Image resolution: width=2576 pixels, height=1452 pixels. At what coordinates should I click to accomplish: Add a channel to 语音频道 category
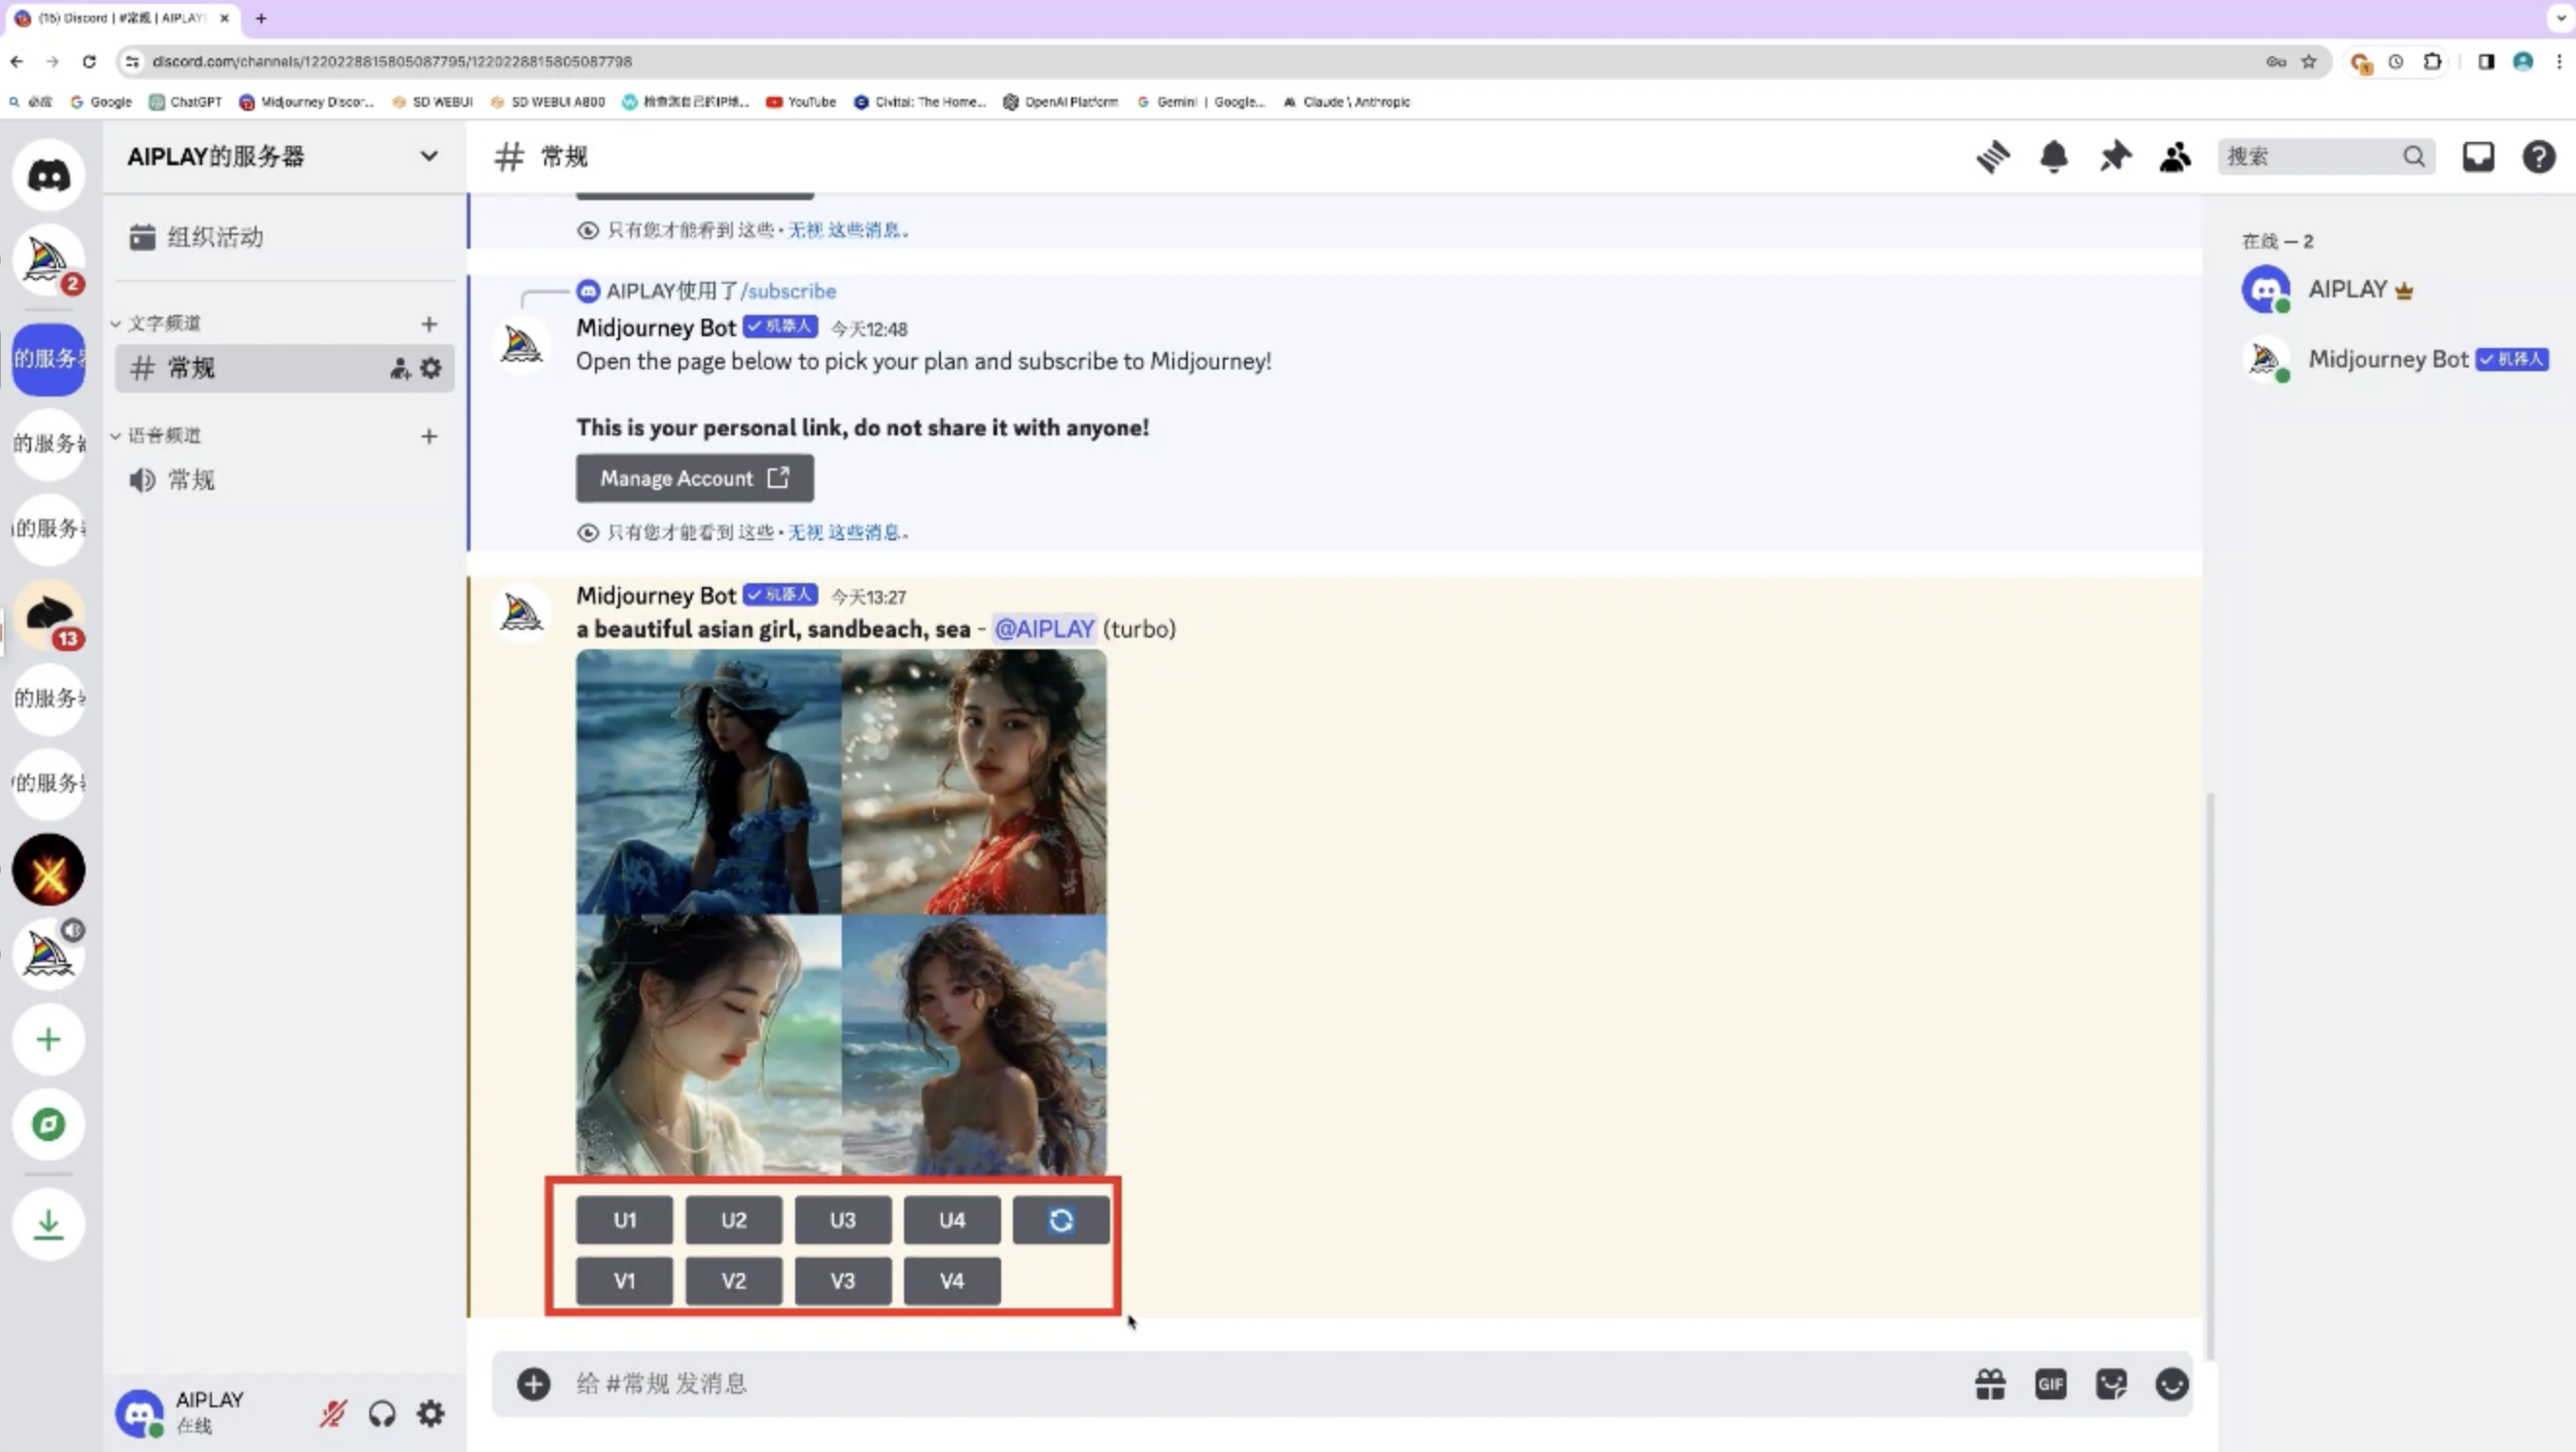point(429,436)
